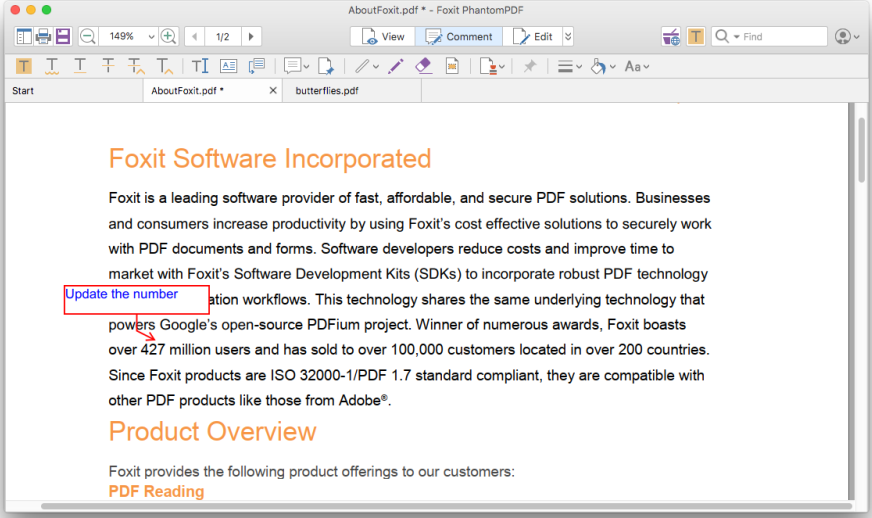Open the drawing shapes dropdown arrow
The height and width of the screenshot is (518, 872).
(376, 67)
